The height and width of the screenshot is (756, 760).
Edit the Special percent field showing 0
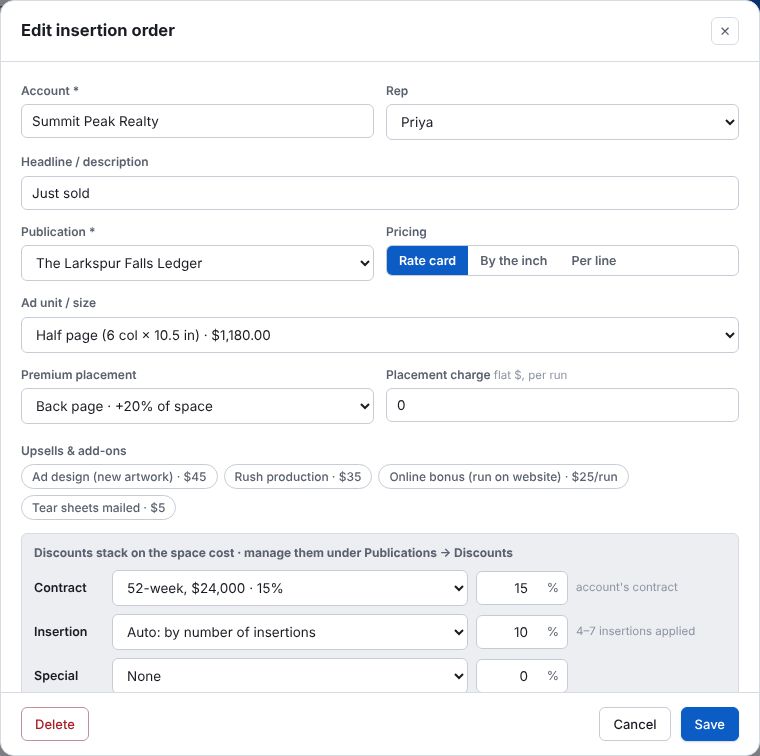tap(522, 676)
